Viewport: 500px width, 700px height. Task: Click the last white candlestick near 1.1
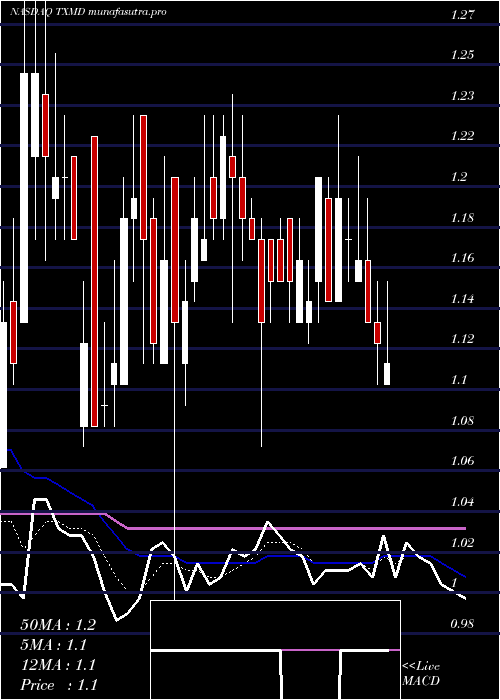click(387, 374)
